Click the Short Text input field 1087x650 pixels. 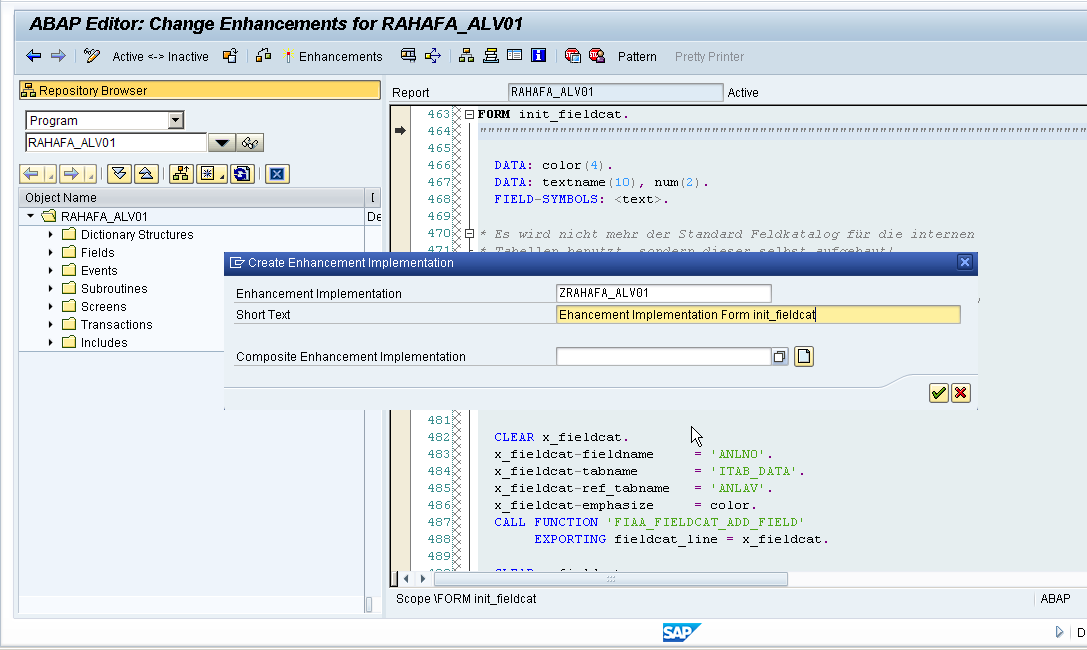pos(755,314)
